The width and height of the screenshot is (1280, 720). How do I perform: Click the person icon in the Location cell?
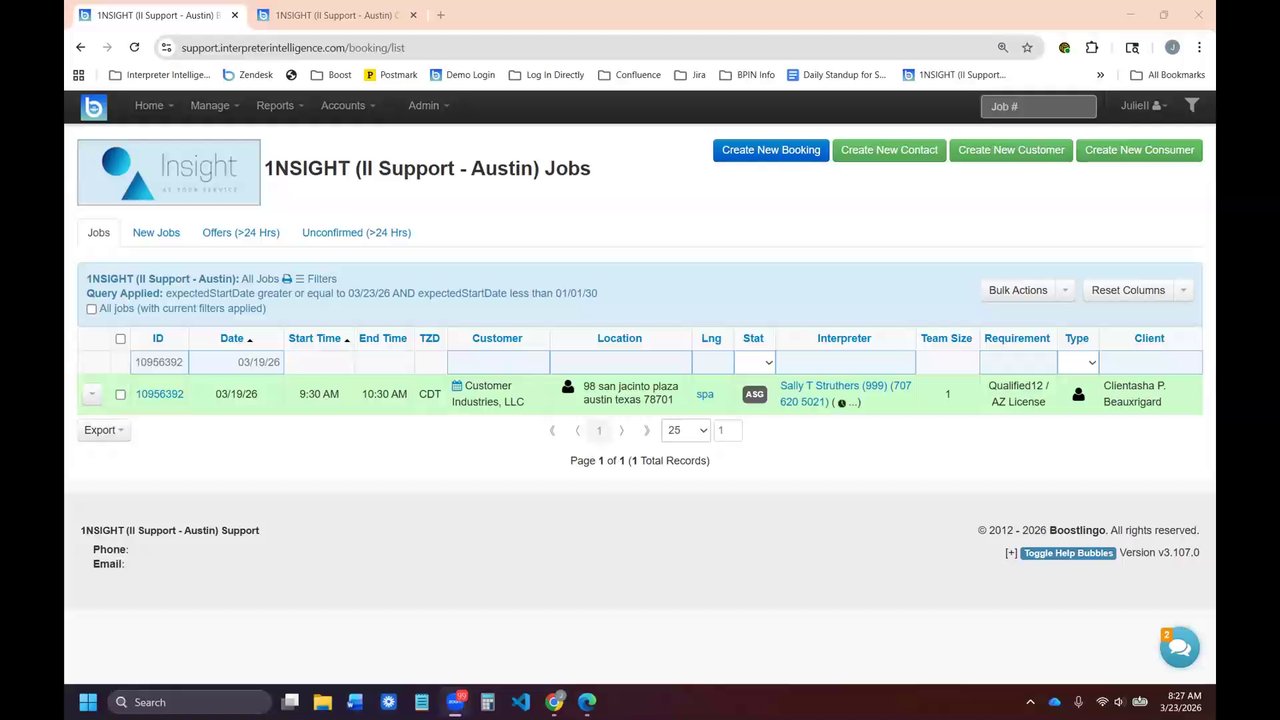(x=568, y=386)
